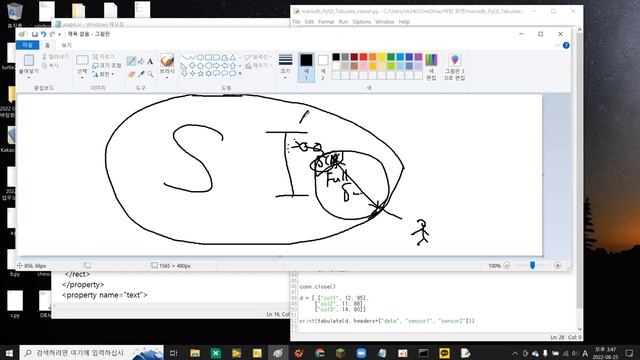Pick the green color swatch in palette
This screenshot has height=360, width=640.
[x=391, y=57]
